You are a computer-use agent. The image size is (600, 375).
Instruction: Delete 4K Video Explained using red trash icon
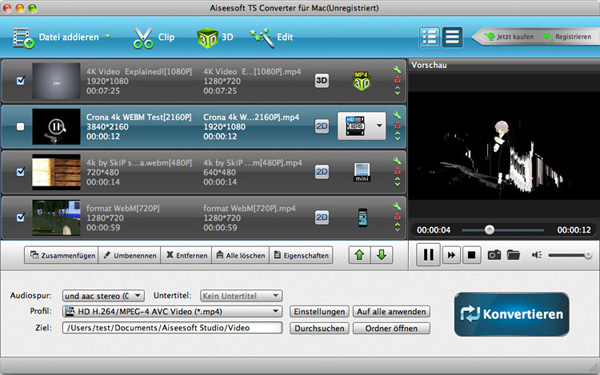397,80
